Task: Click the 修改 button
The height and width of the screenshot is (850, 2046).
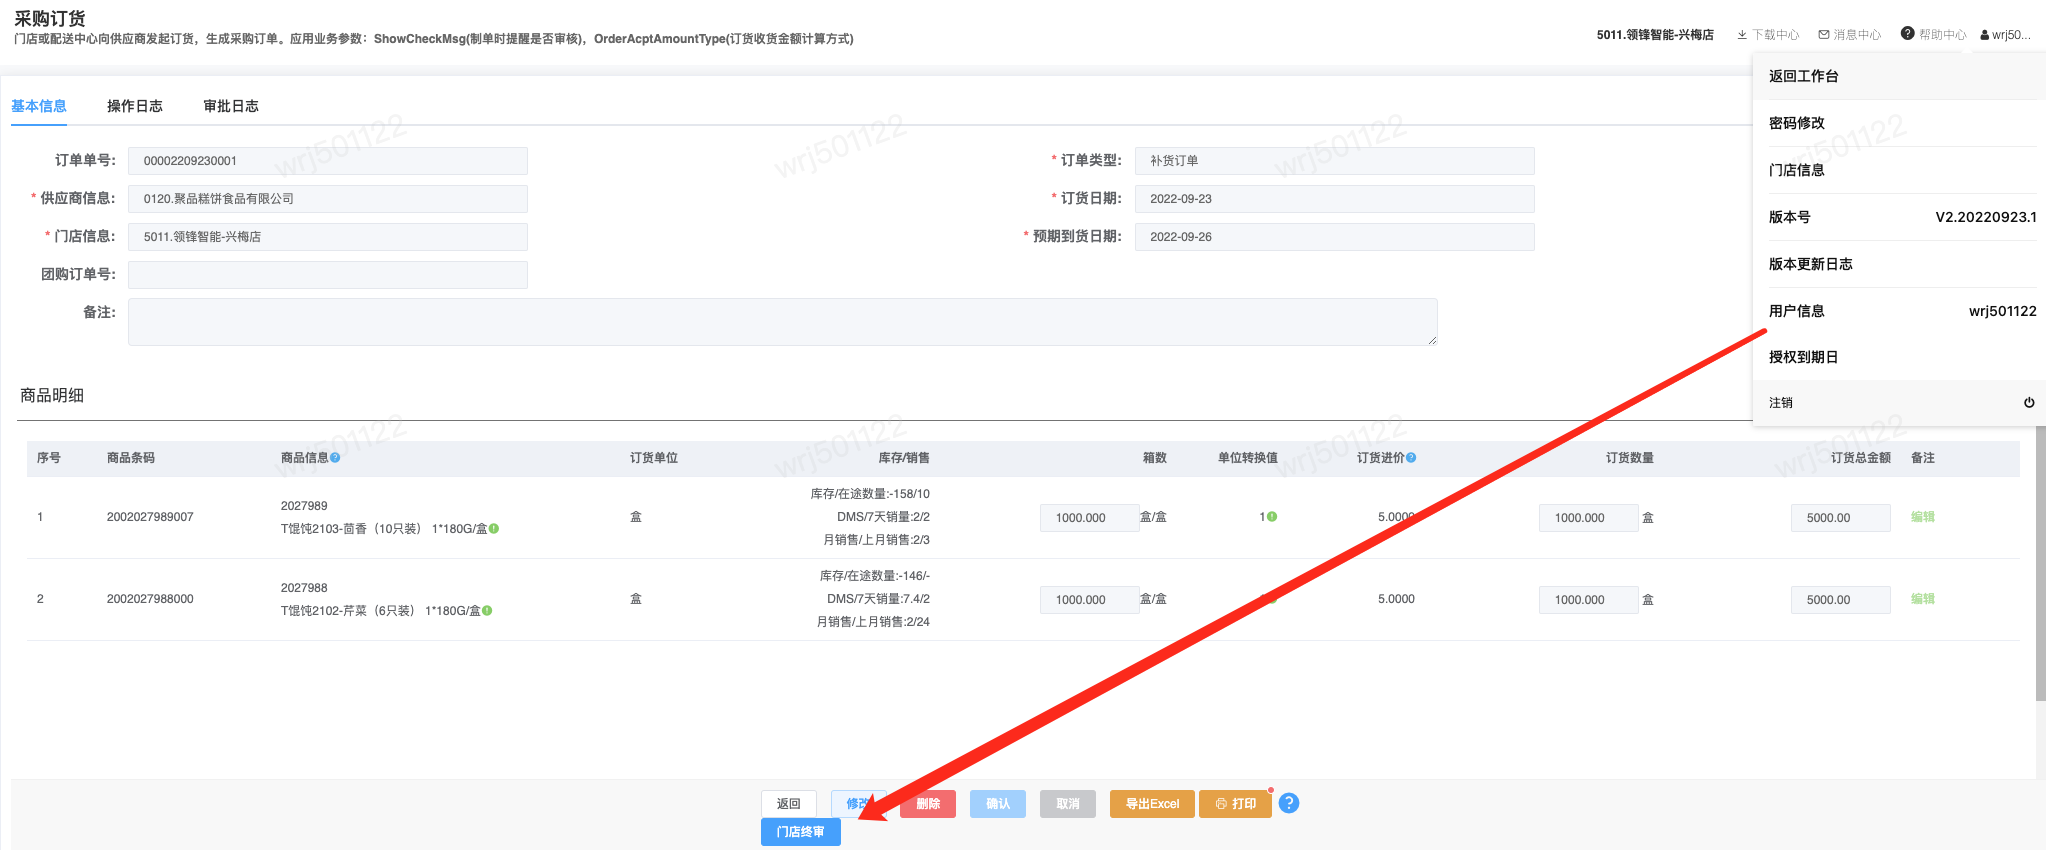Action: (x=858, y=804)
